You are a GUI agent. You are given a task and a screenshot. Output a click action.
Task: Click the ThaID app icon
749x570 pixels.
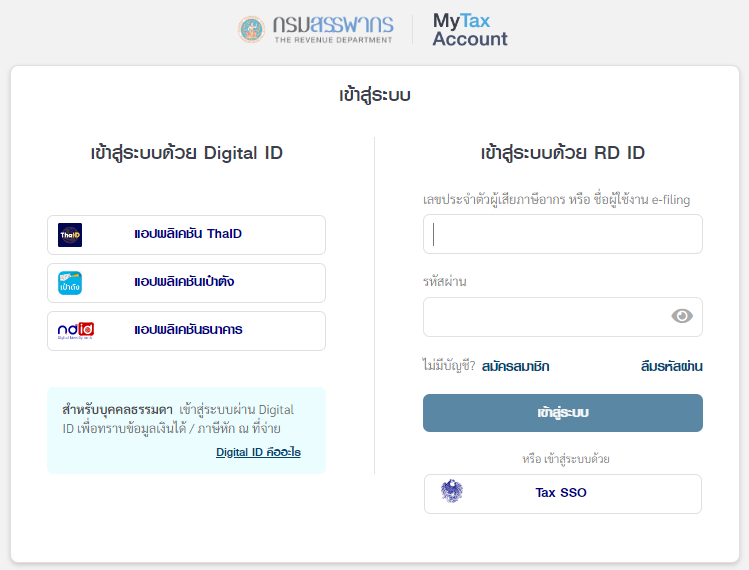pos(70,235)
